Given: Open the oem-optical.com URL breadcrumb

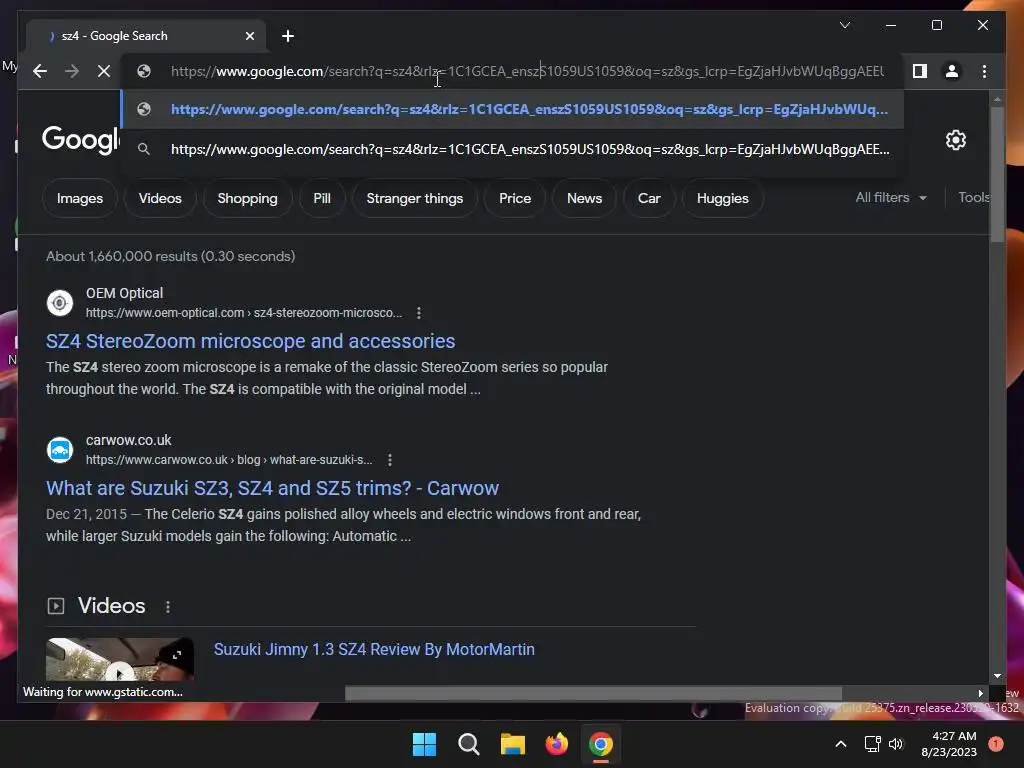Looking at the screenshot, I should tap(244, 313).
